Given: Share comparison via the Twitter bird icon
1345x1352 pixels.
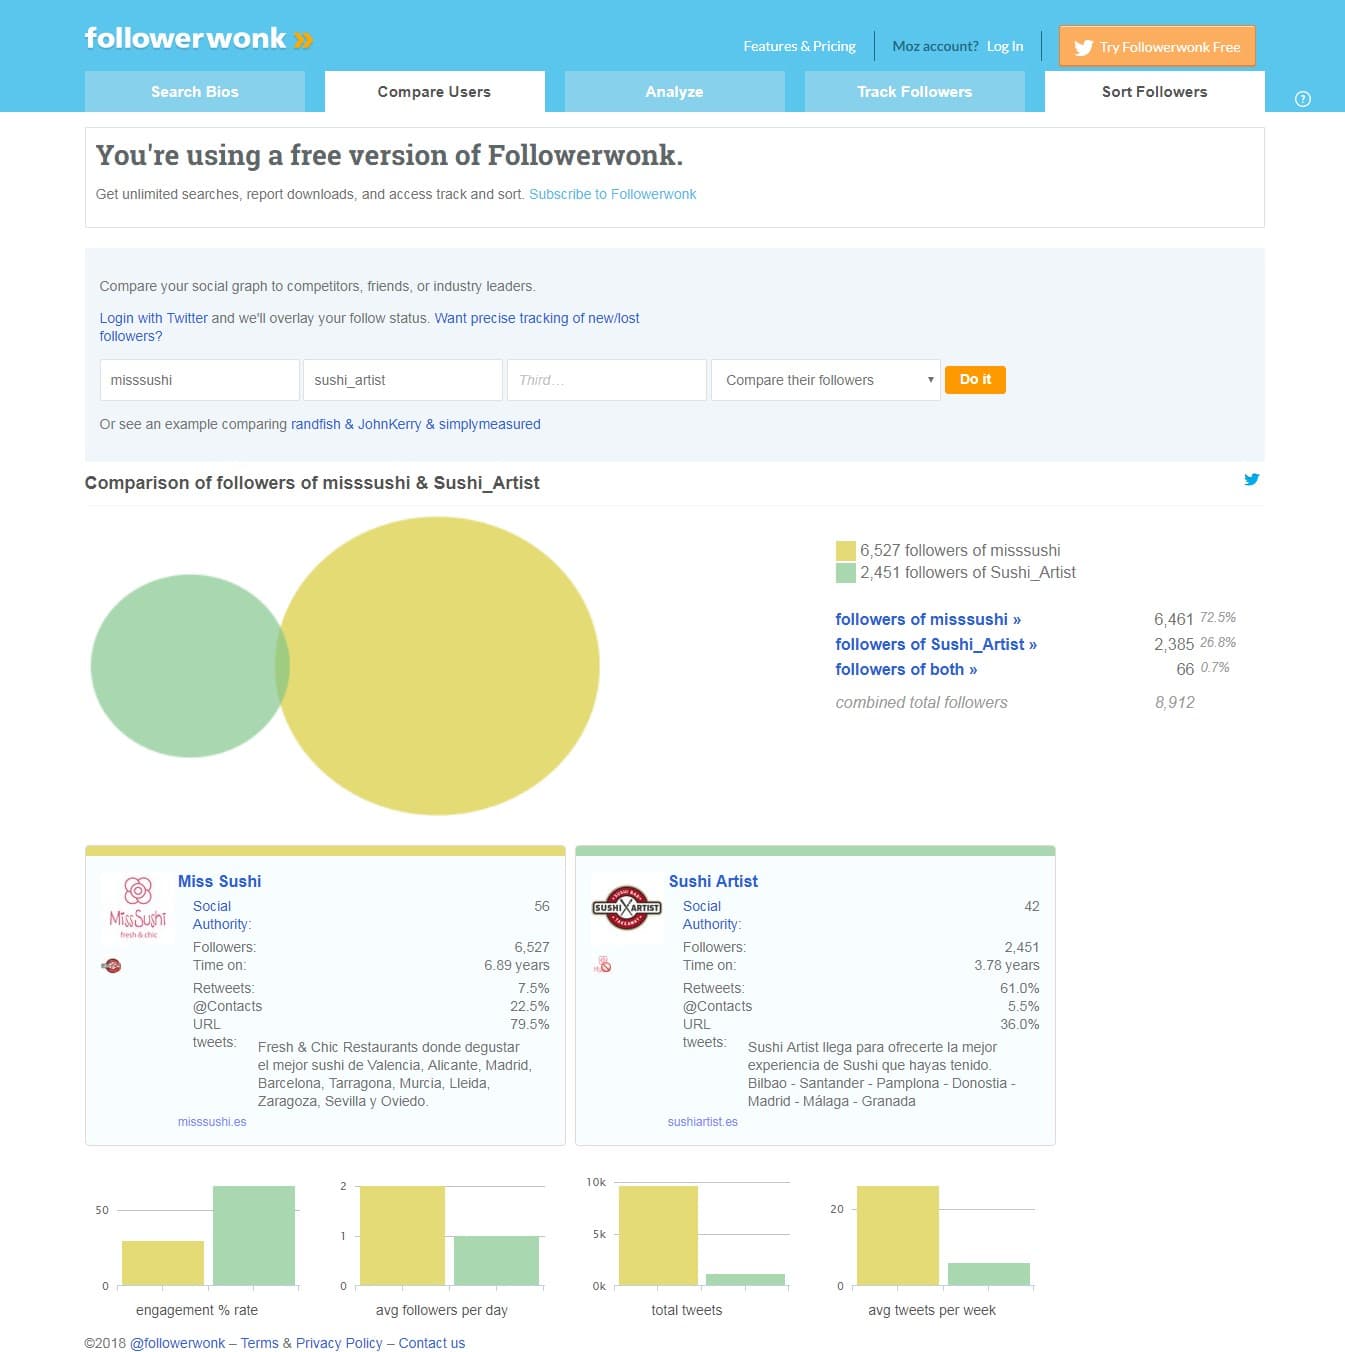Looking at the screenshot, I should [1251, 479].
